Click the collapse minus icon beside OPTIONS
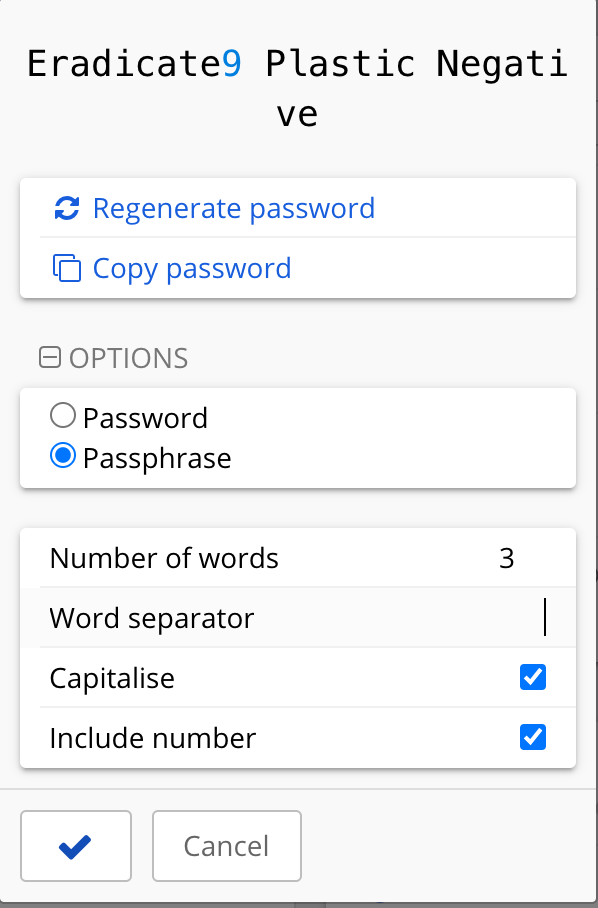 coord(49,356)
